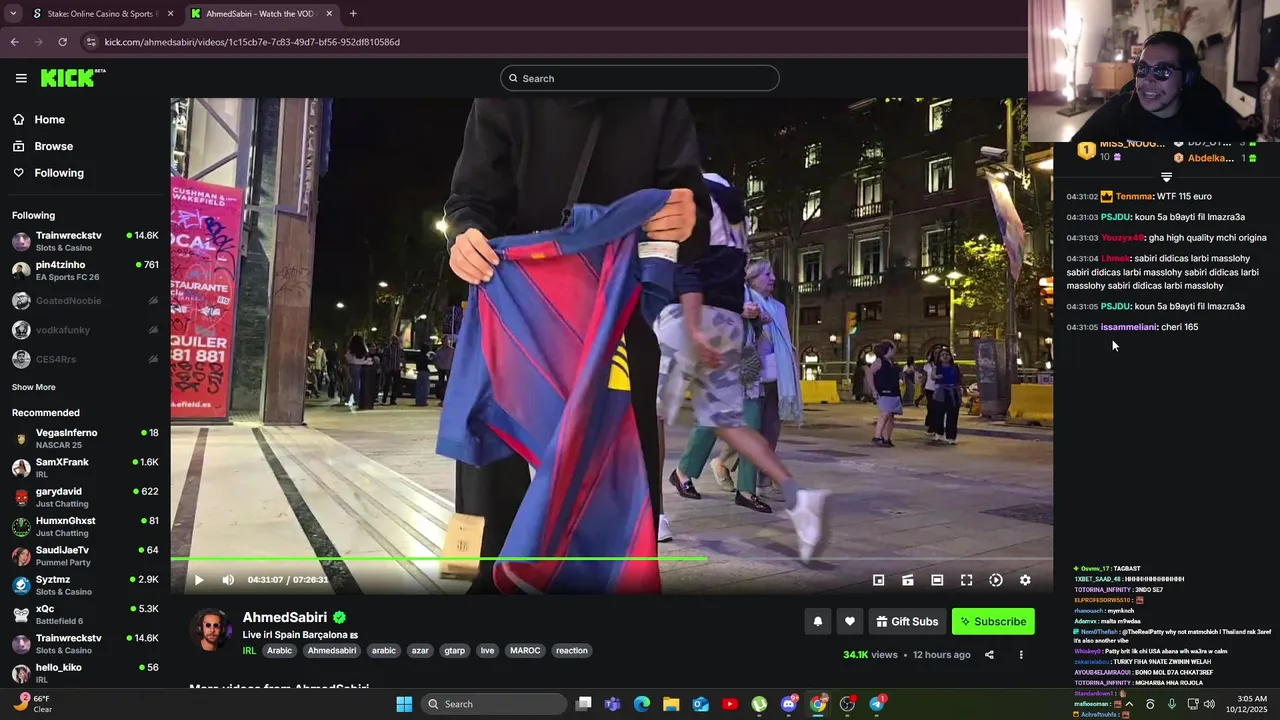Screen dimensions: 1280x720
Task: Open recommended channel SaudiJaeTv
Action: [x=85, y=555]
